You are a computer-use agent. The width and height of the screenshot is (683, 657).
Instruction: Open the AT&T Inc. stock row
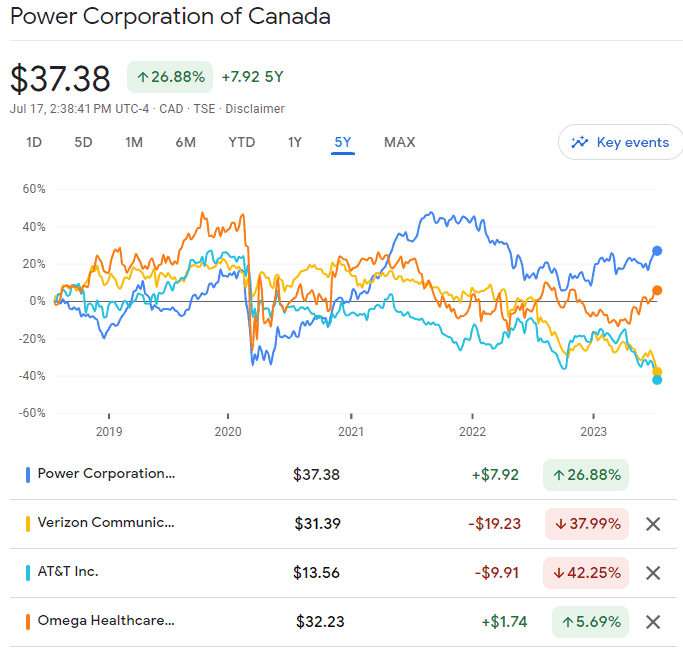click(x=68, y=572)
